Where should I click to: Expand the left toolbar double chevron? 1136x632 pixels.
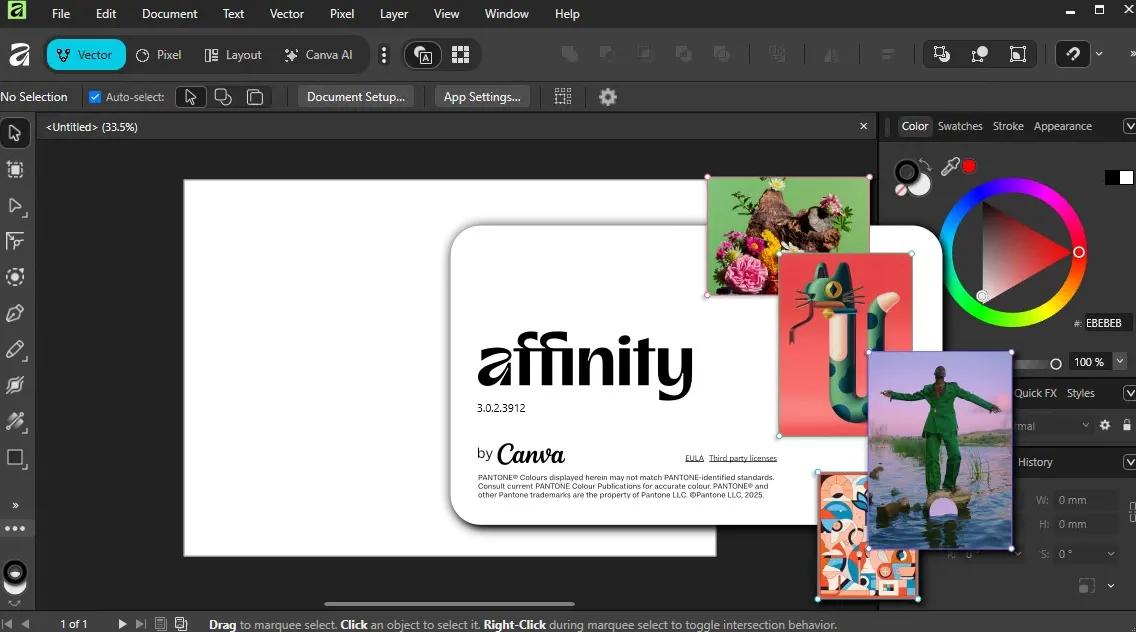click(15, 505)
